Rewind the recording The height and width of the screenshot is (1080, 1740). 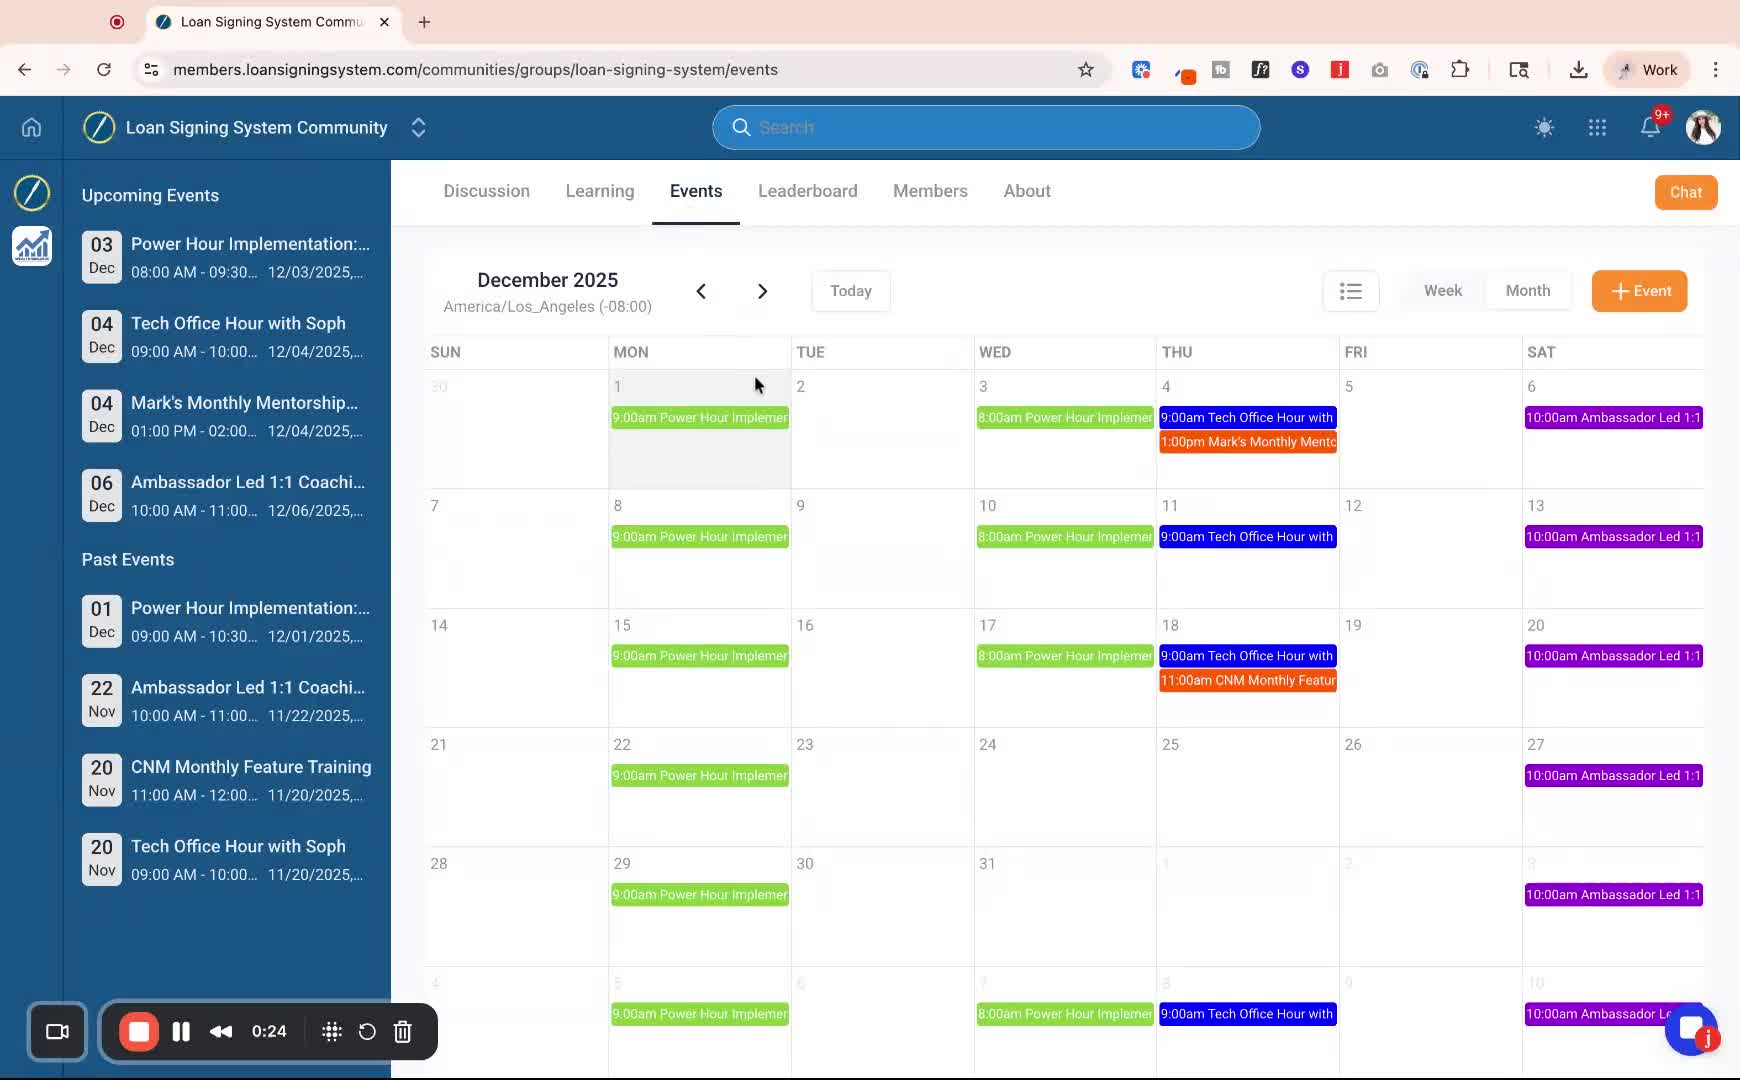[x=221, y=1032]
